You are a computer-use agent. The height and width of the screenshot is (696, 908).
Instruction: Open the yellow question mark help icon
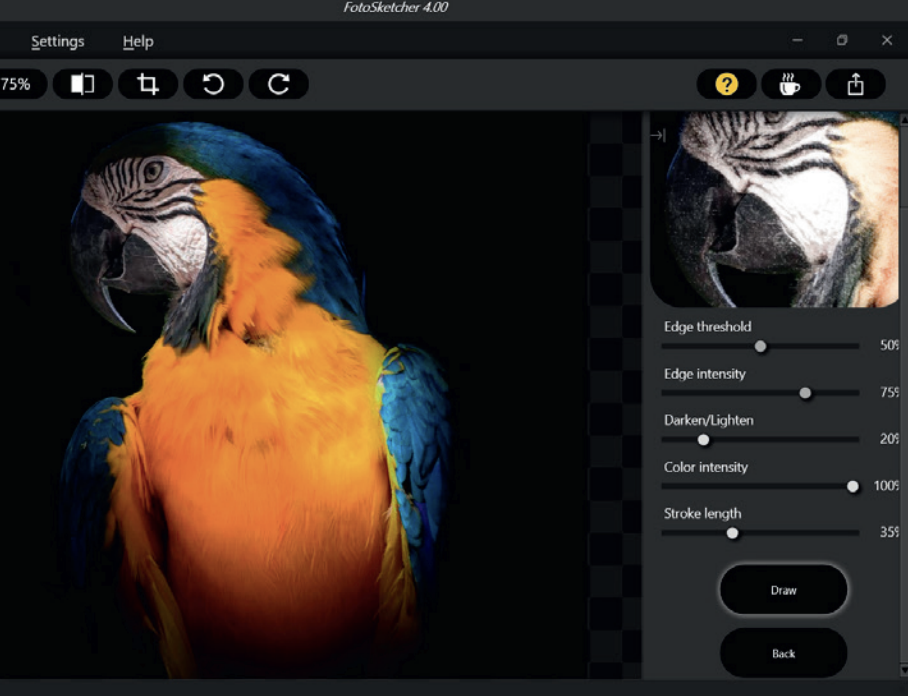pos(726,85)
